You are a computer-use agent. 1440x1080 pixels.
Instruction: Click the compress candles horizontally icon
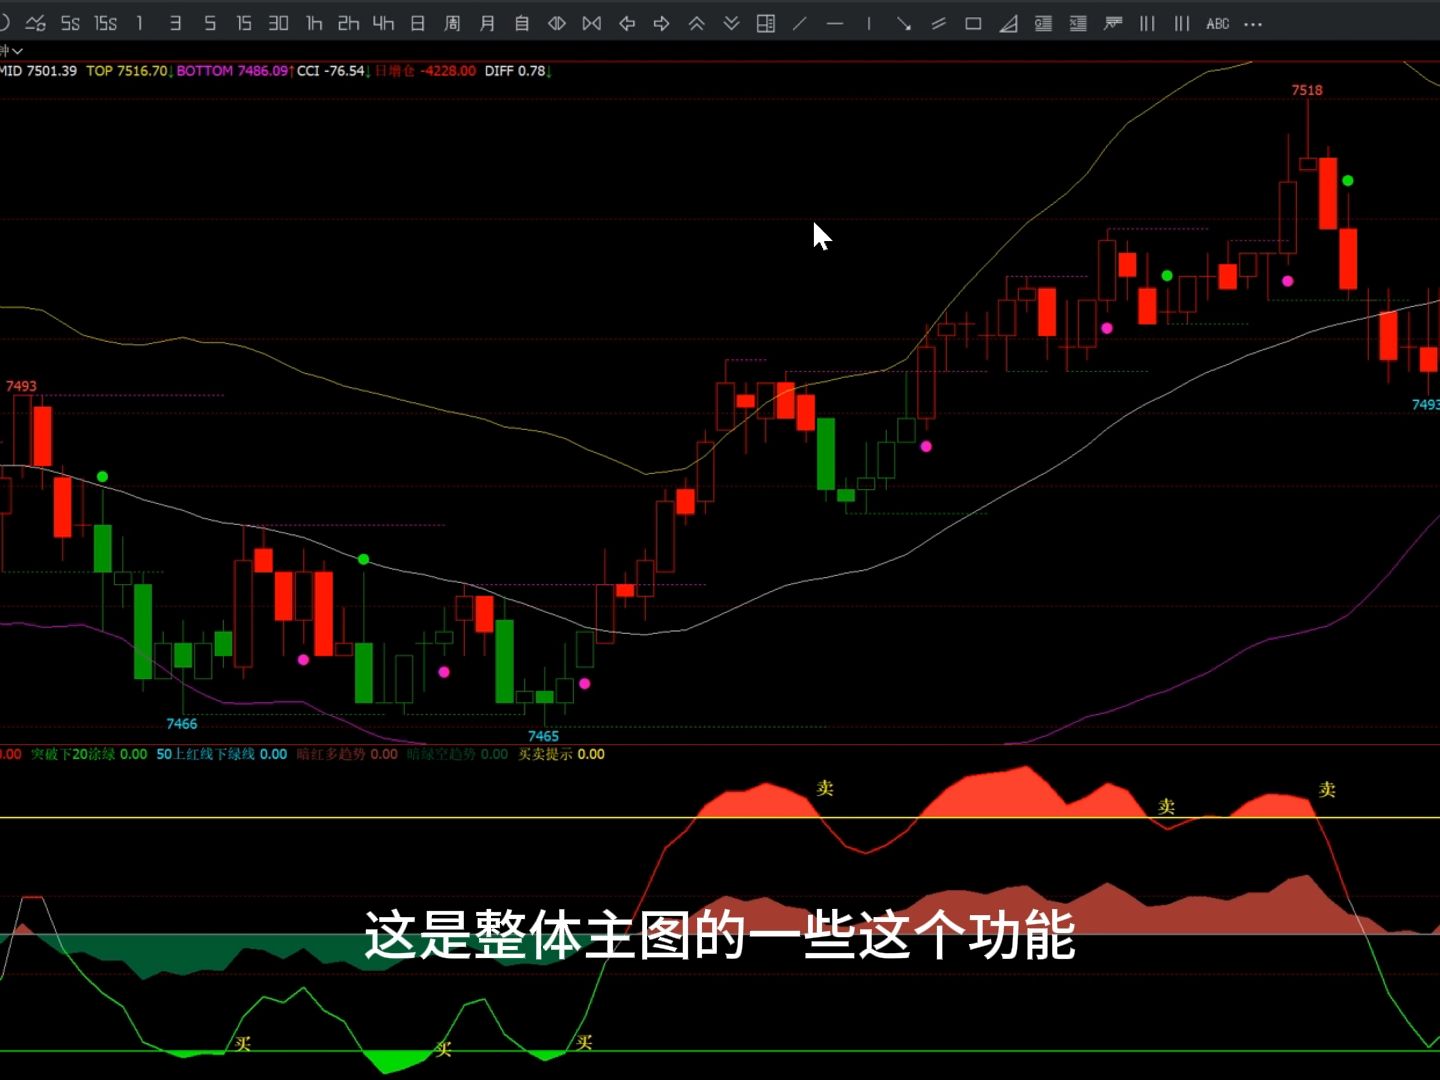[592, 23]
